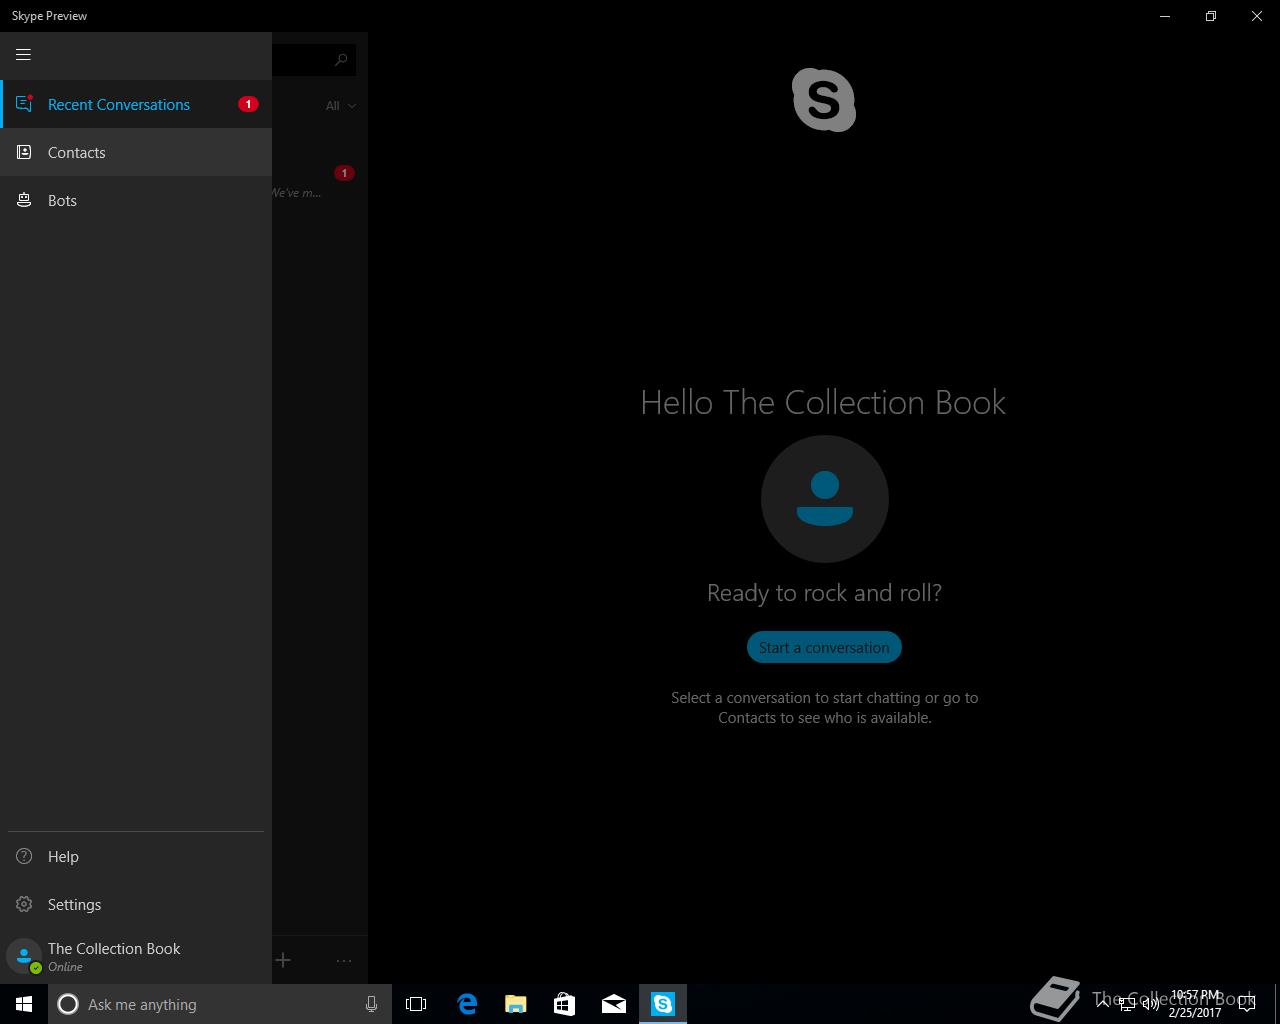This screenshot has width=1280, height=1024.
Task: Open Help from sidebar
Action: tap(136, 856)
